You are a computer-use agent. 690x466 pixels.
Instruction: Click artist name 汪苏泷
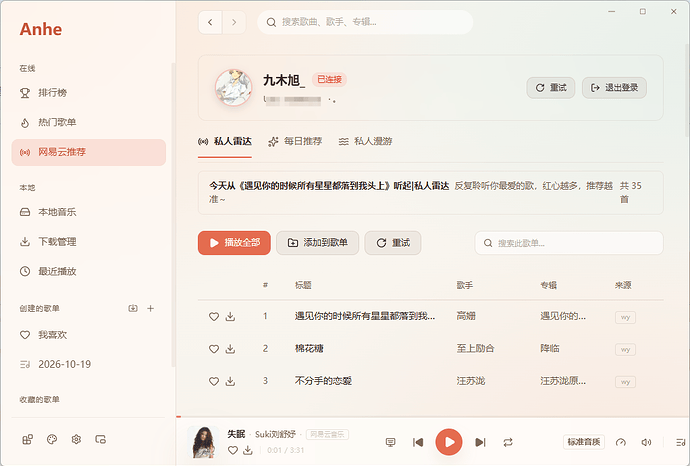(x=471, y=381)
